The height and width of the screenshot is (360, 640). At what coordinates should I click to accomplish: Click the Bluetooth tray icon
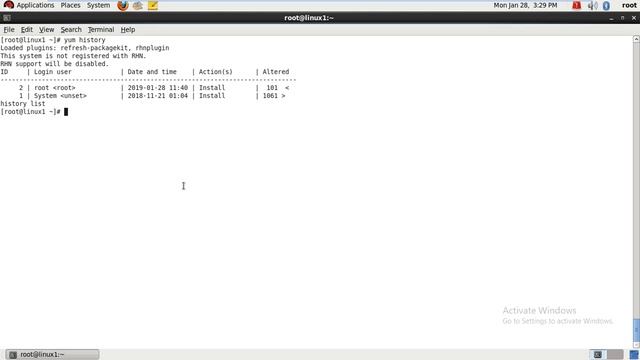[x=606, y=5]
